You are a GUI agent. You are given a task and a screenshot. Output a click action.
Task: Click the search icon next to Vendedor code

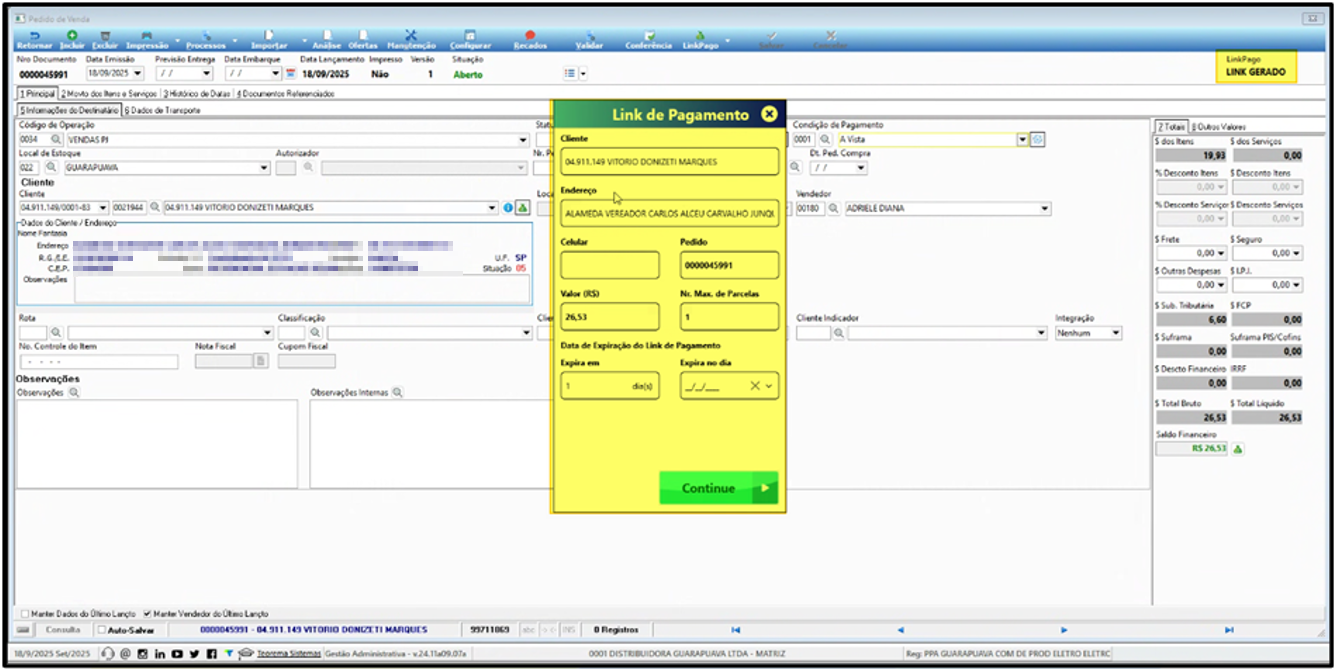(832, 208)
